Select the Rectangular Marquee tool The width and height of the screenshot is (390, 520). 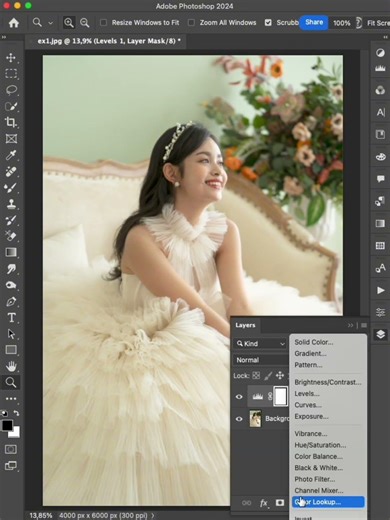11,73
